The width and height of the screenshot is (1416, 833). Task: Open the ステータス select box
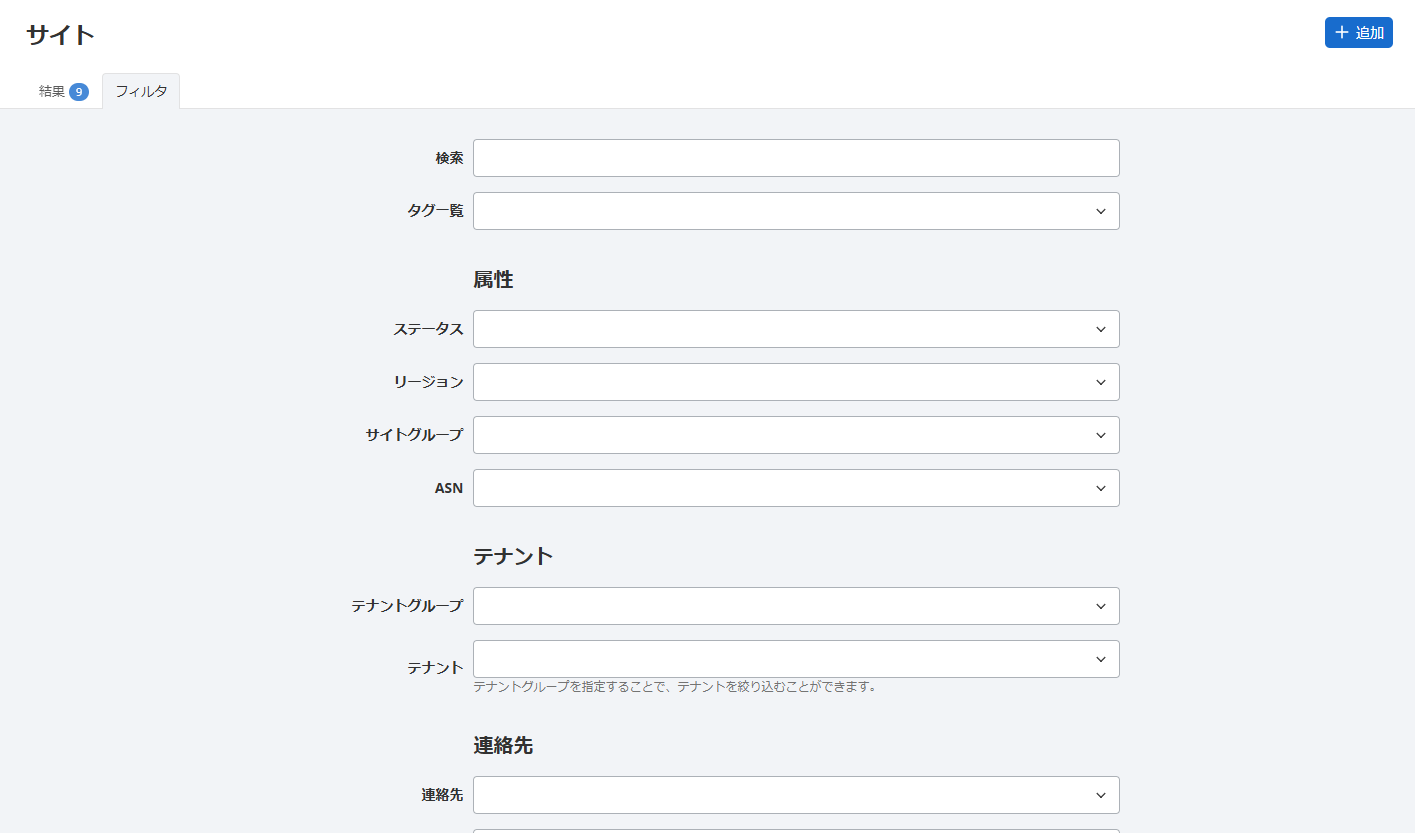795,329
